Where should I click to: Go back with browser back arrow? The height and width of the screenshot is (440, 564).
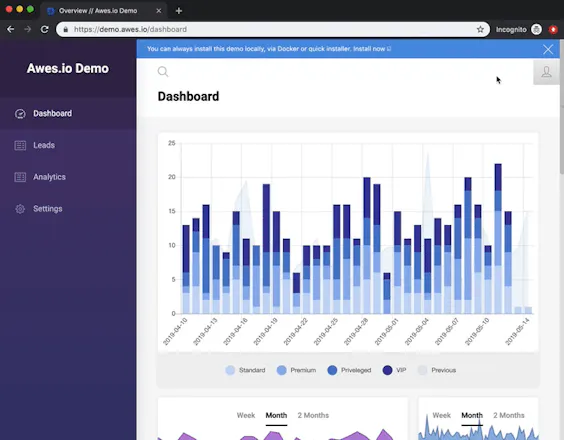pyautogui.click(x=11, y=30)
